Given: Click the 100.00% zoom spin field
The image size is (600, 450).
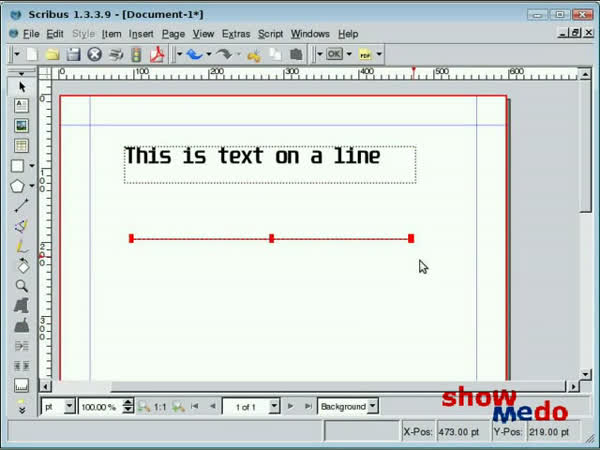Looking at the screenshot, I should tap(98, 407).
